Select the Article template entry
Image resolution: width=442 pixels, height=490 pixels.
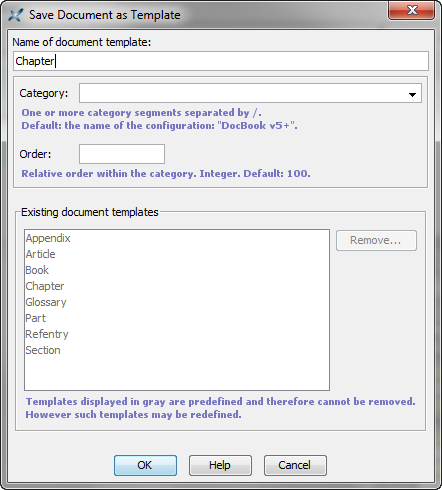(x=40, y=254)
